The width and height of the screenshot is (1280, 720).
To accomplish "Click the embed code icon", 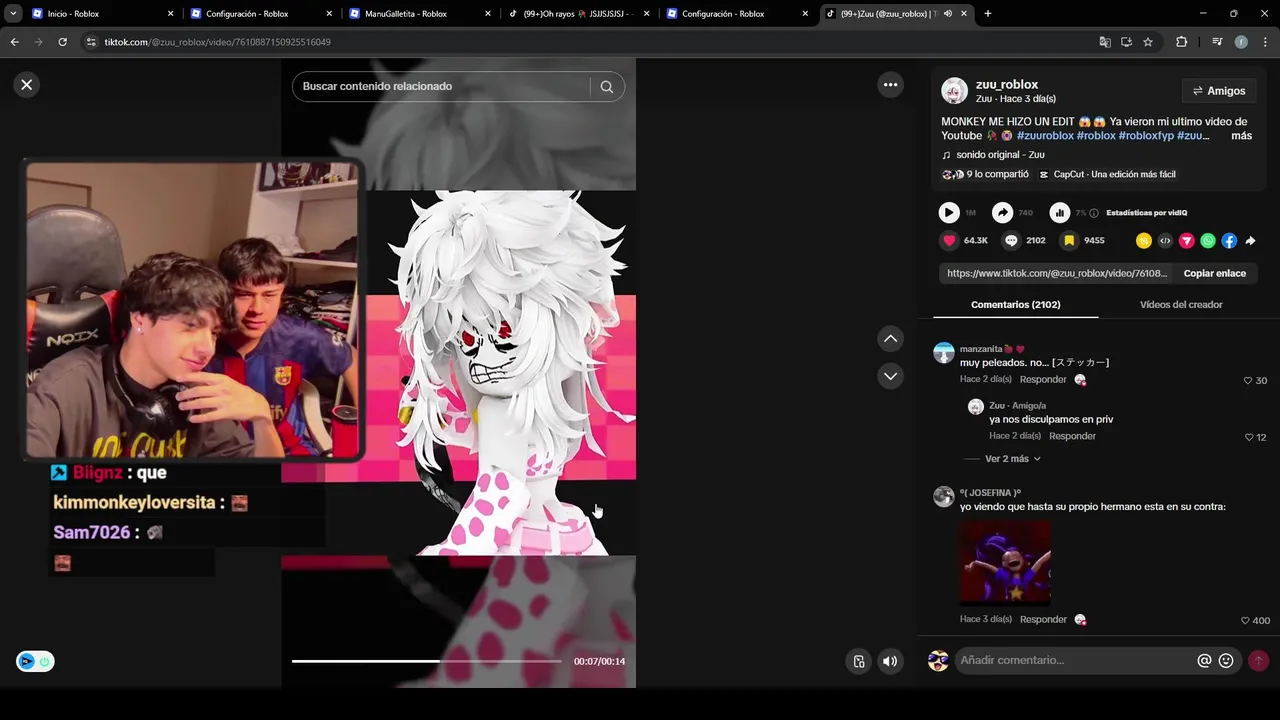I will click(1165, 241).
